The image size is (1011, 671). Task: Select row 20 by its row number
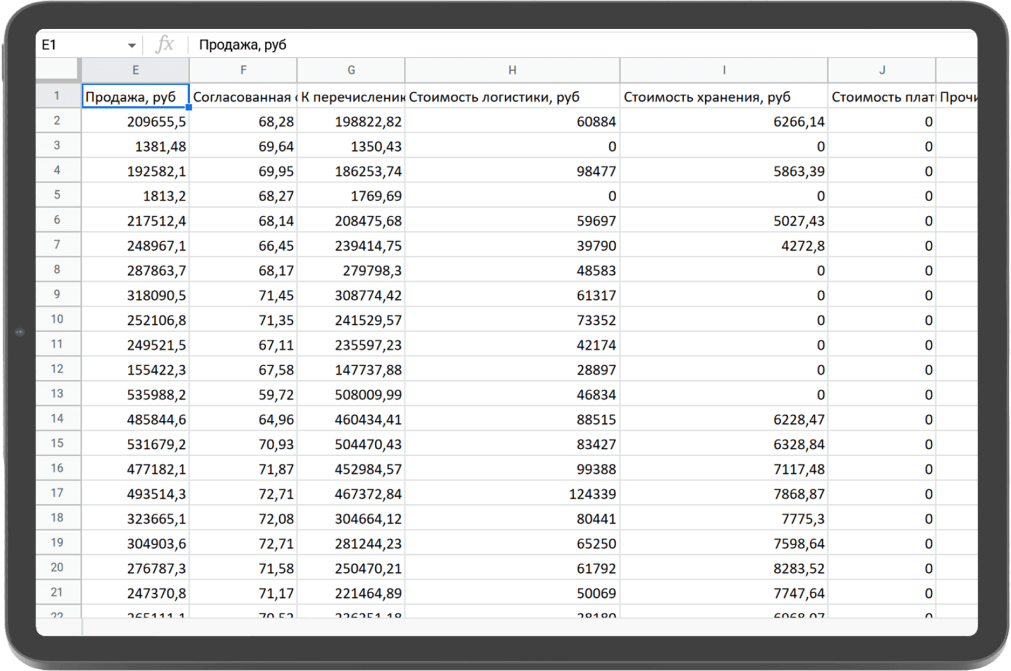click(x=58, y=567)
